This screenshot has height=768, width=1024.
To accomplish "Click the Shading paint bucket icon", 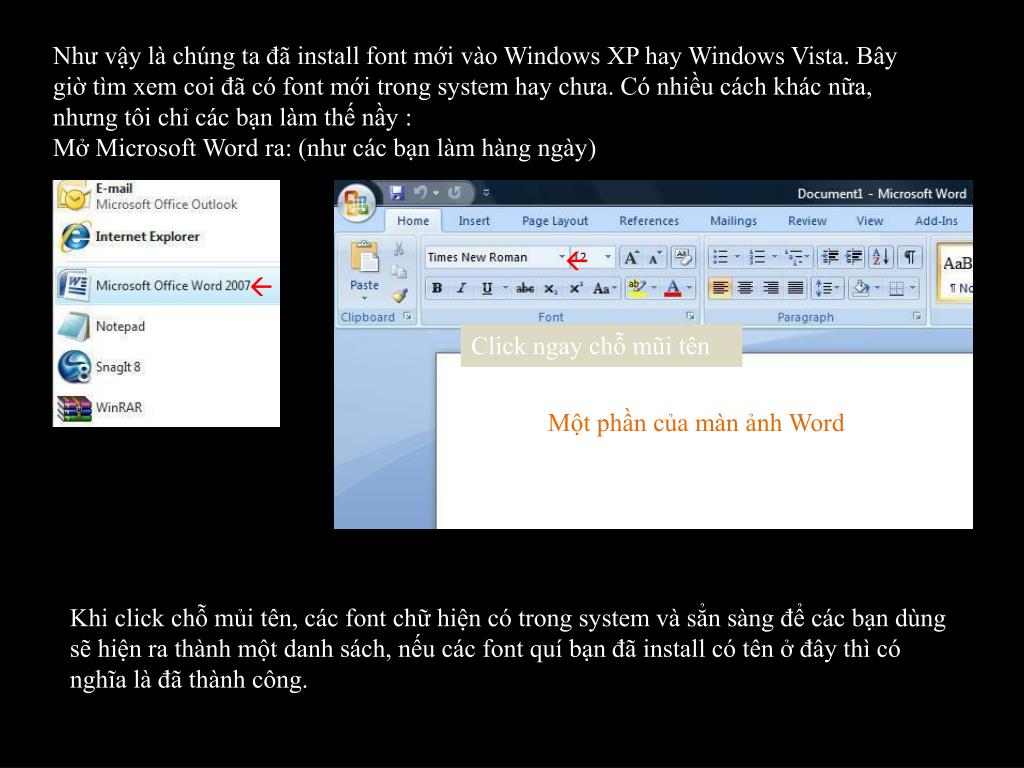I will [x=862, y=288].
